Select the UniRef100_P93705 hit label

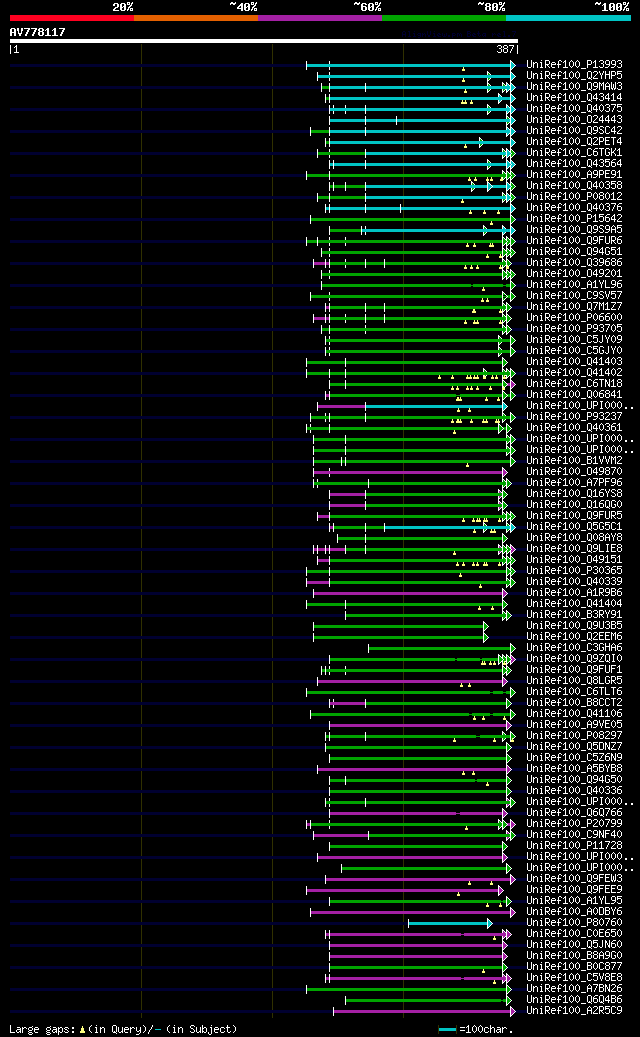click(x=575, y=329)
